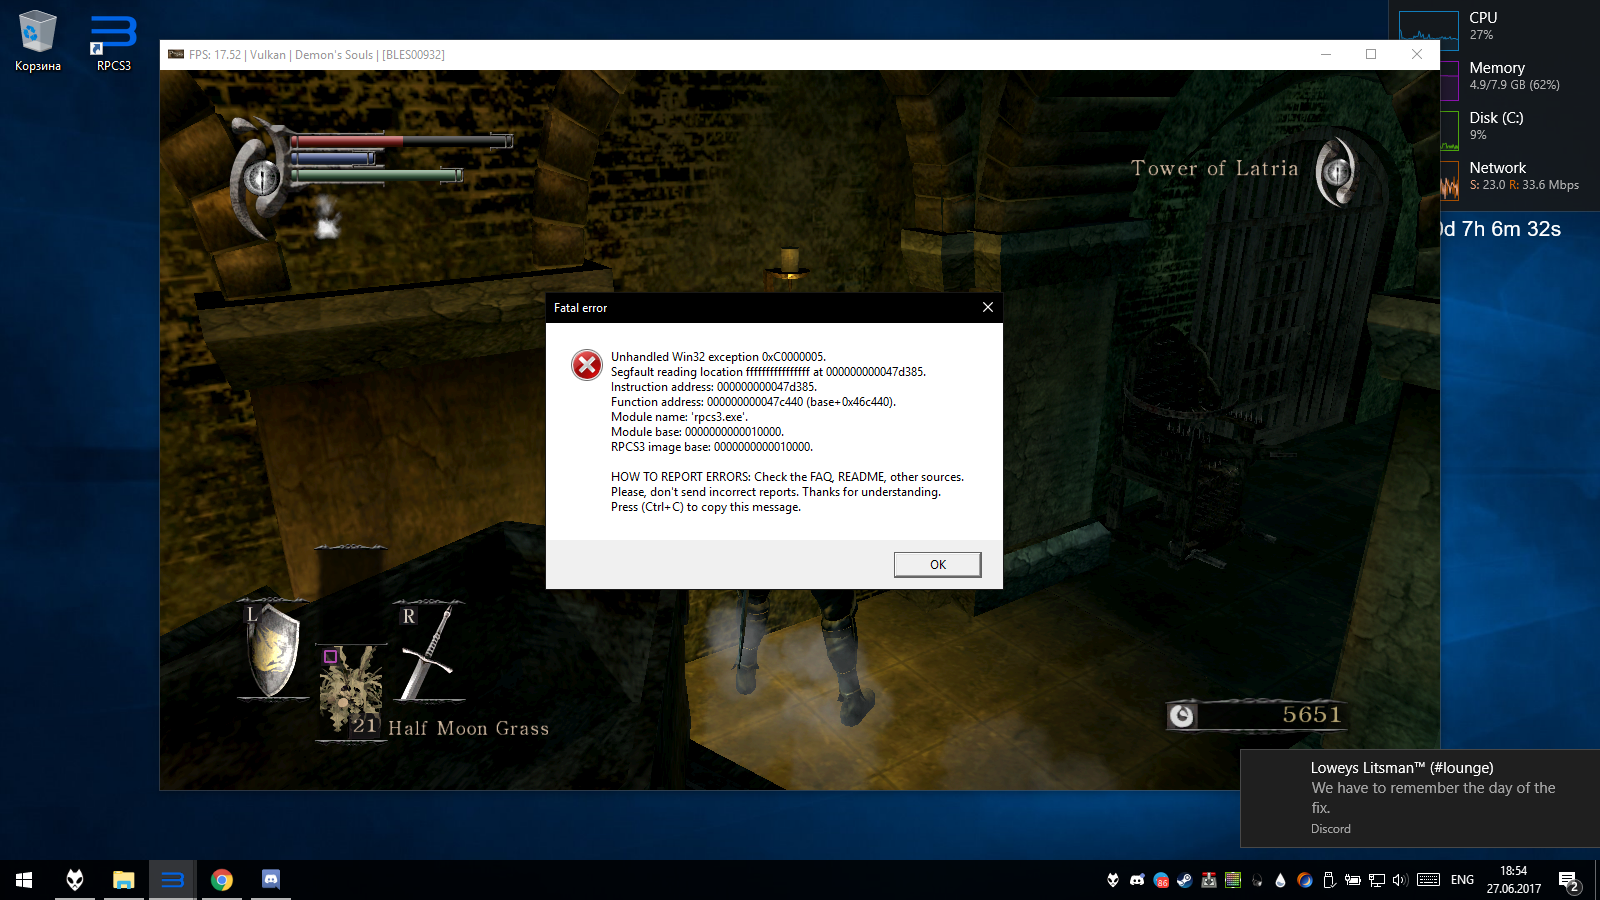1600x900 pixels.
Task: Click the 'Tower of Latria' area title
Action: point(1215,169)
